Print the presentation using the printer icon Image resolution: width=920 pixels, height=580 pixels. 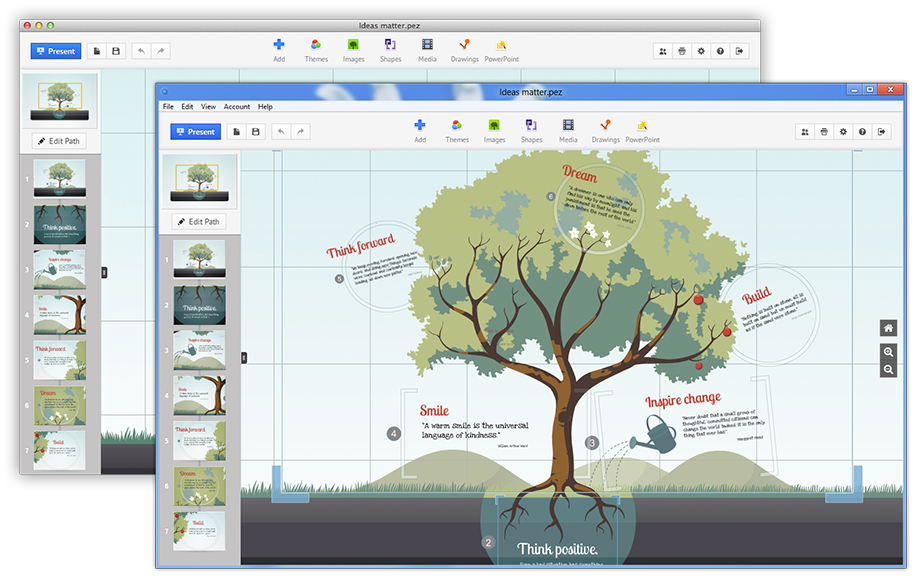(824, 131)
